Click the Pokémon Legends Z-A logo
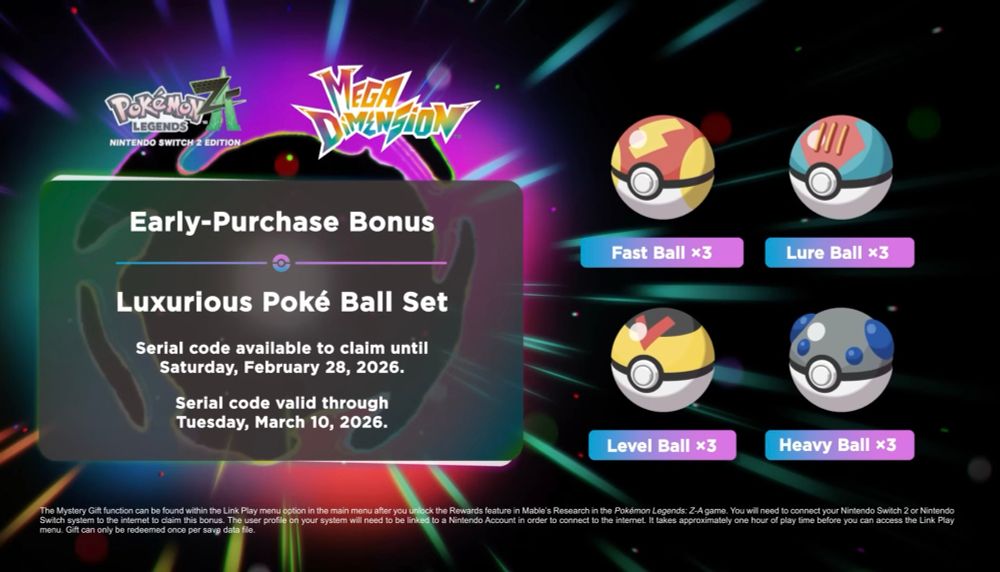This screenshot has width=1000, height=572. tap(173, 108)
